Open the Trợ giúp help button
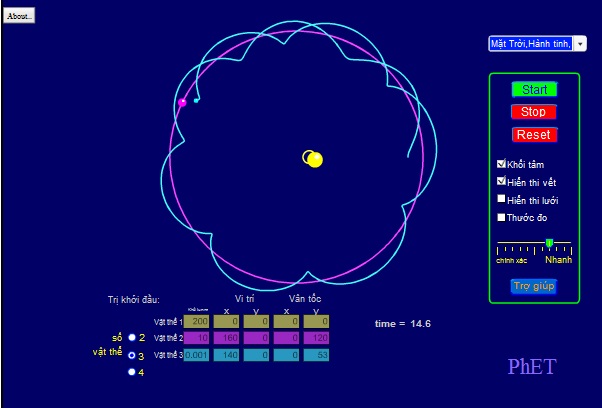Screen dimensions: 602x408 coord(534,286)
